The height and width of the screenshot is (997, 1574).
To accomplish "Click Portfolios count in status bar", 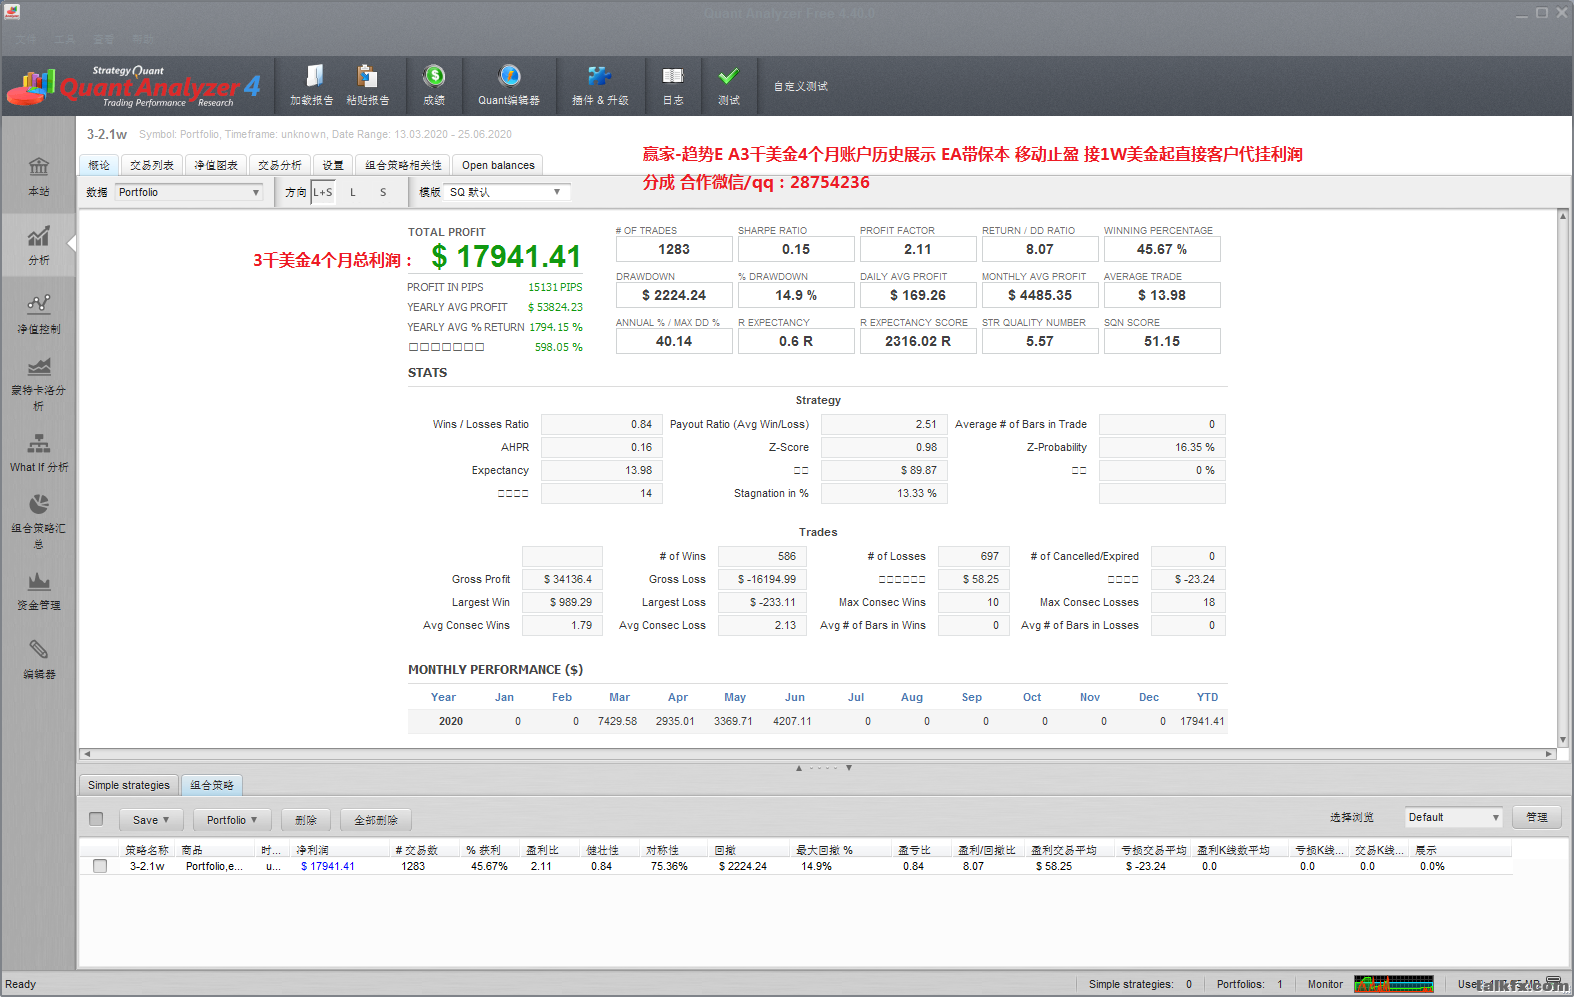I will click(x=1250, y=984).
